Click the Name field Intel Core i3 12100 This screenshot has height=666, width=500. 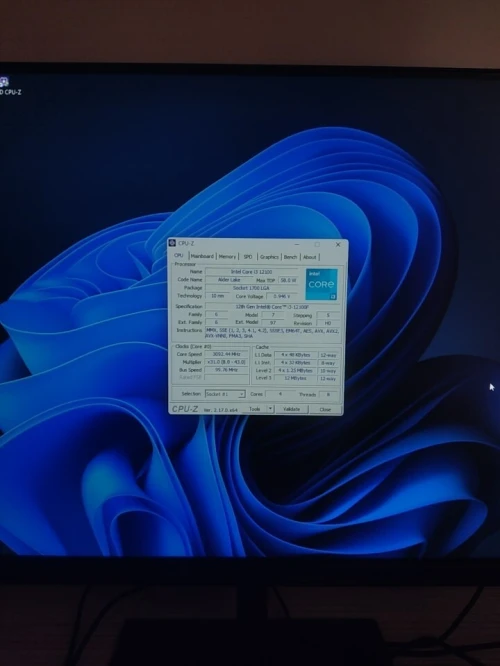pos(251,271)
